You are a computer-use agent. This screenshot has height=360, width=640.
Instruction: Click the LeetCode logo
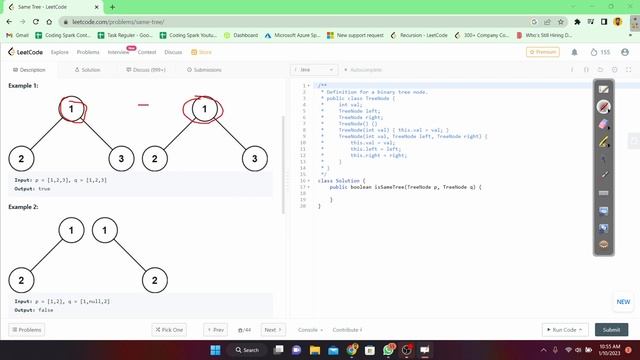point(25,52)
